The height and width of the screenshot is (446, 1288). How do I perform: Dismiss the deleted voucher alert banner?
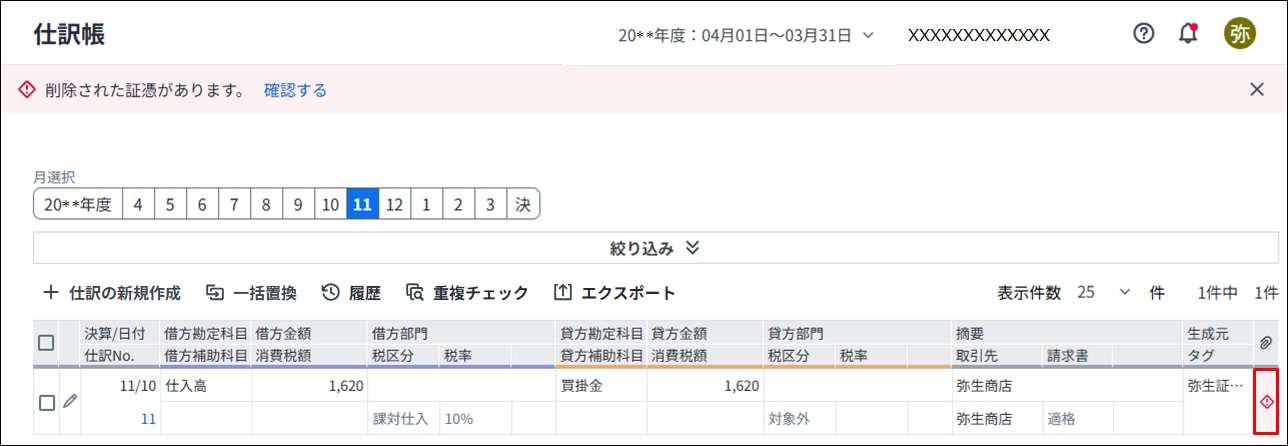coord(1257,89)
